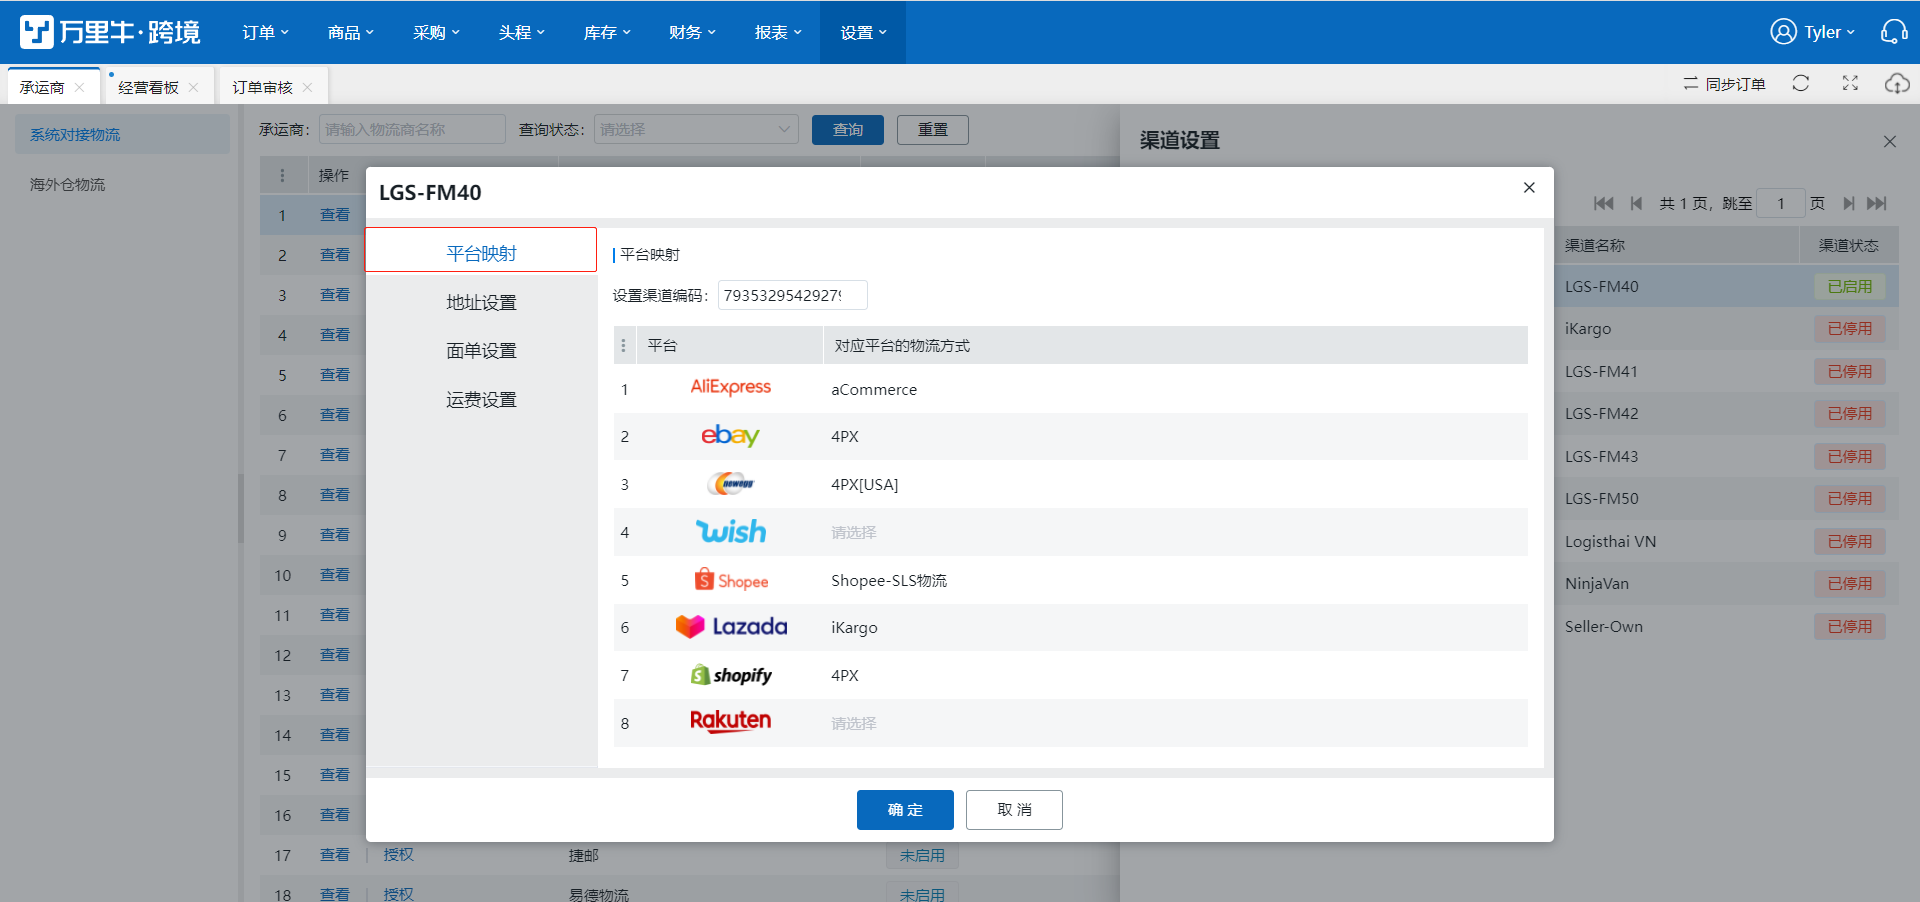Close the 渠道设置 side panel
Image resolution: width=1920 pixels, height=902 pixels.
coord(1890,142)
